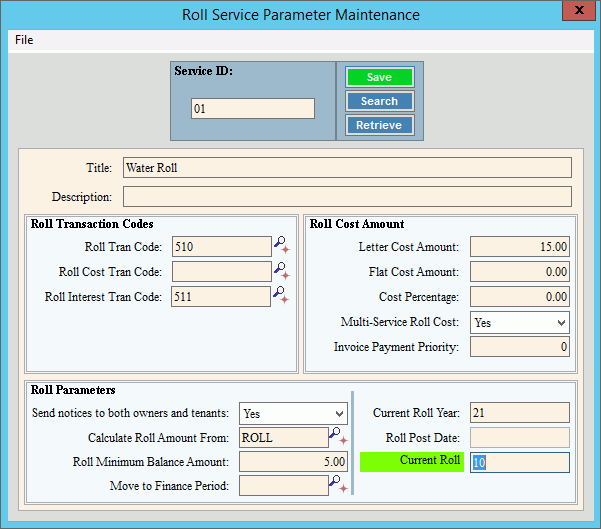The width and height of the screenshot is (601, 529).
Task: Click the green Current Roll label
Action: (x=412, y=462)
